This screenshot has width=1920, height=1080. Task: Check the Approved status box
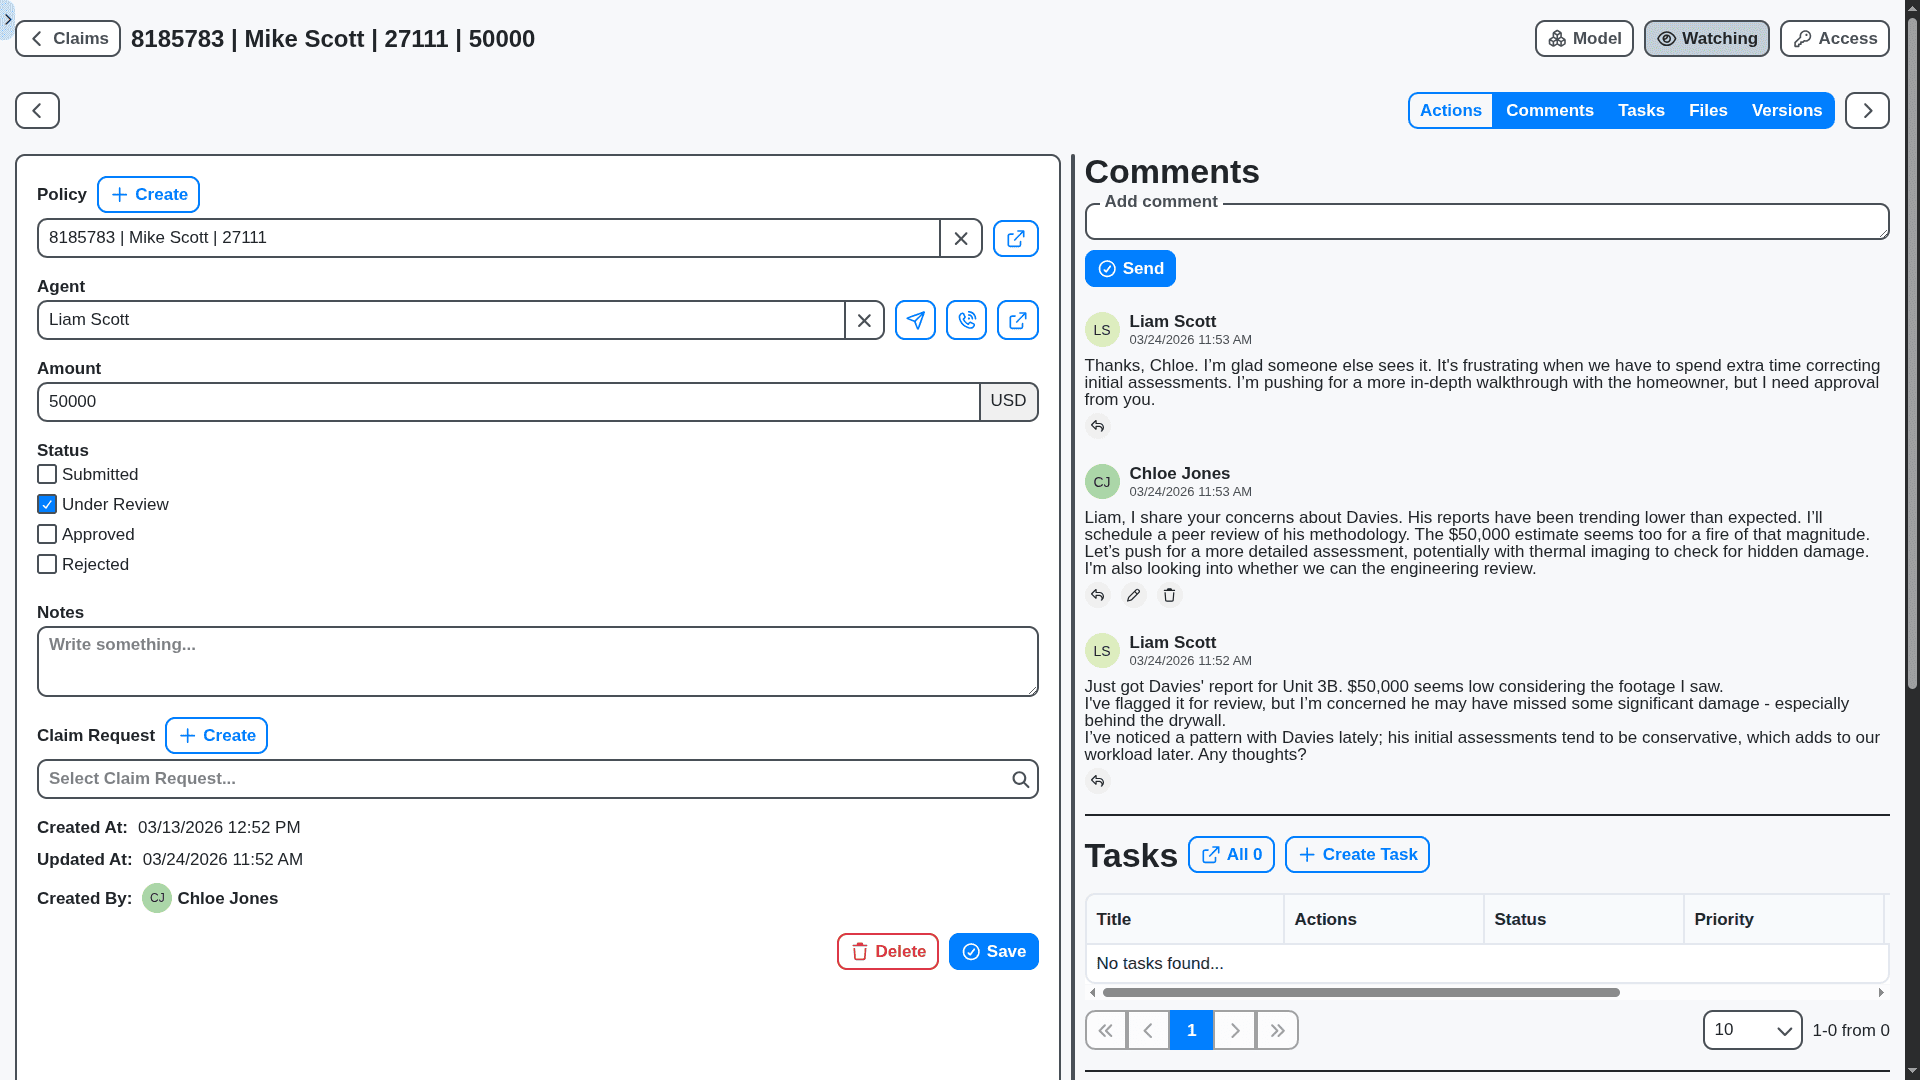[47, 534]
